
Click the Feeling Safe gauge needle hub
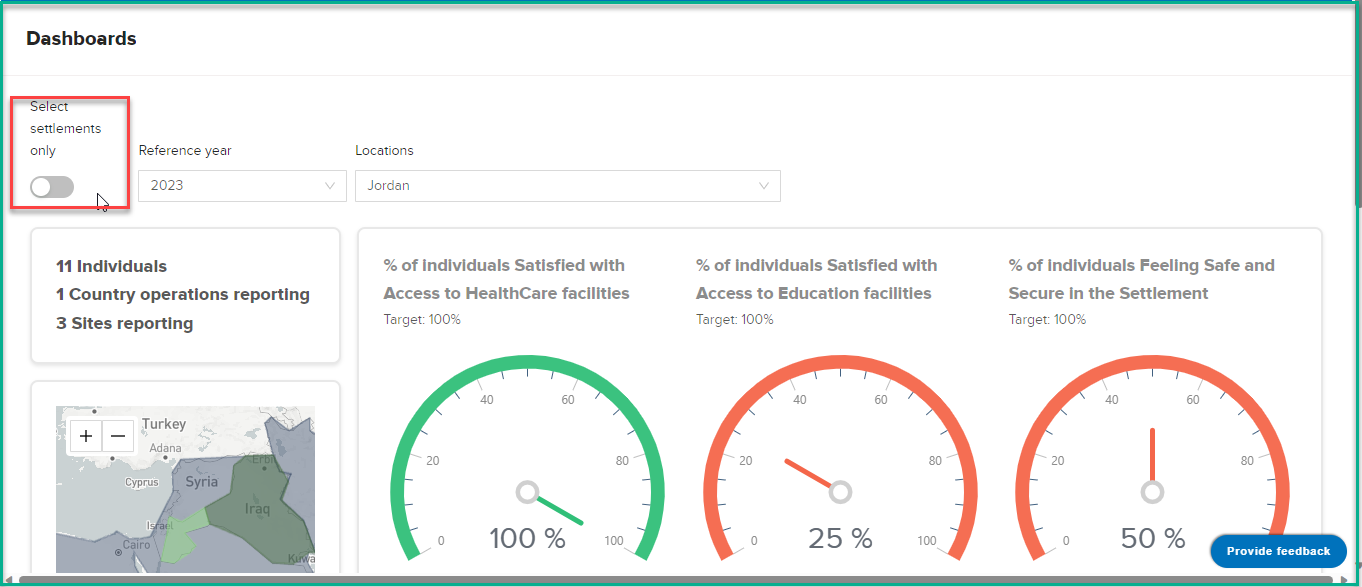(x=1152, y=492)
